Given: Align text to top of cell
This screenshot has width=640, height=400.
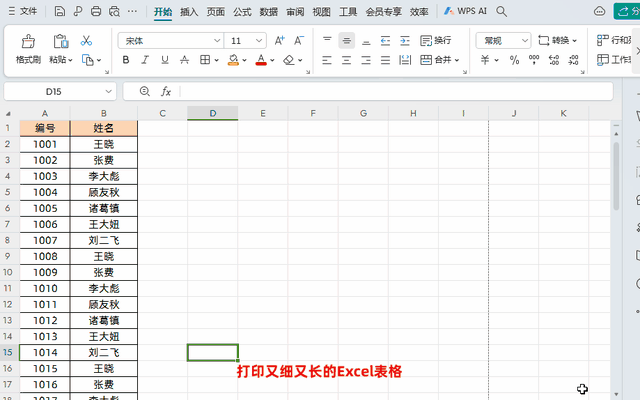Looking at the screenshot, I should click(327, 40).
